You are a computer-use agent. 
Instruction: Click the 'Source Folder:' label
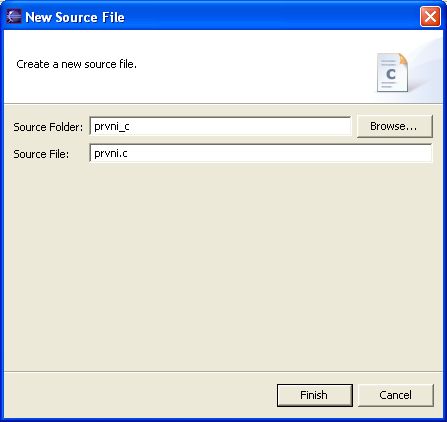pyautogui.click(x=48, y=127)
